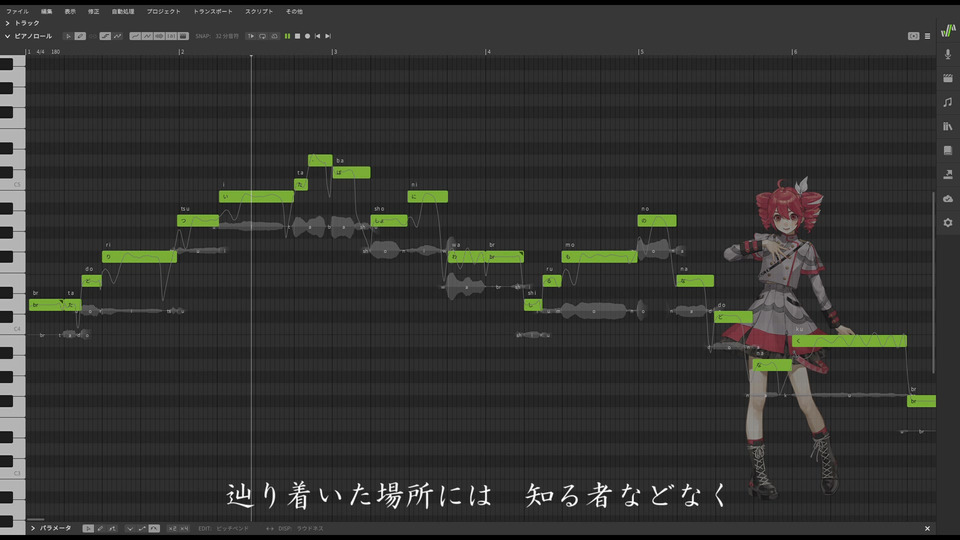Open the cloud license update panel
Image resolution: width=960 pixels, height=540 pixels.
point(948,198)
